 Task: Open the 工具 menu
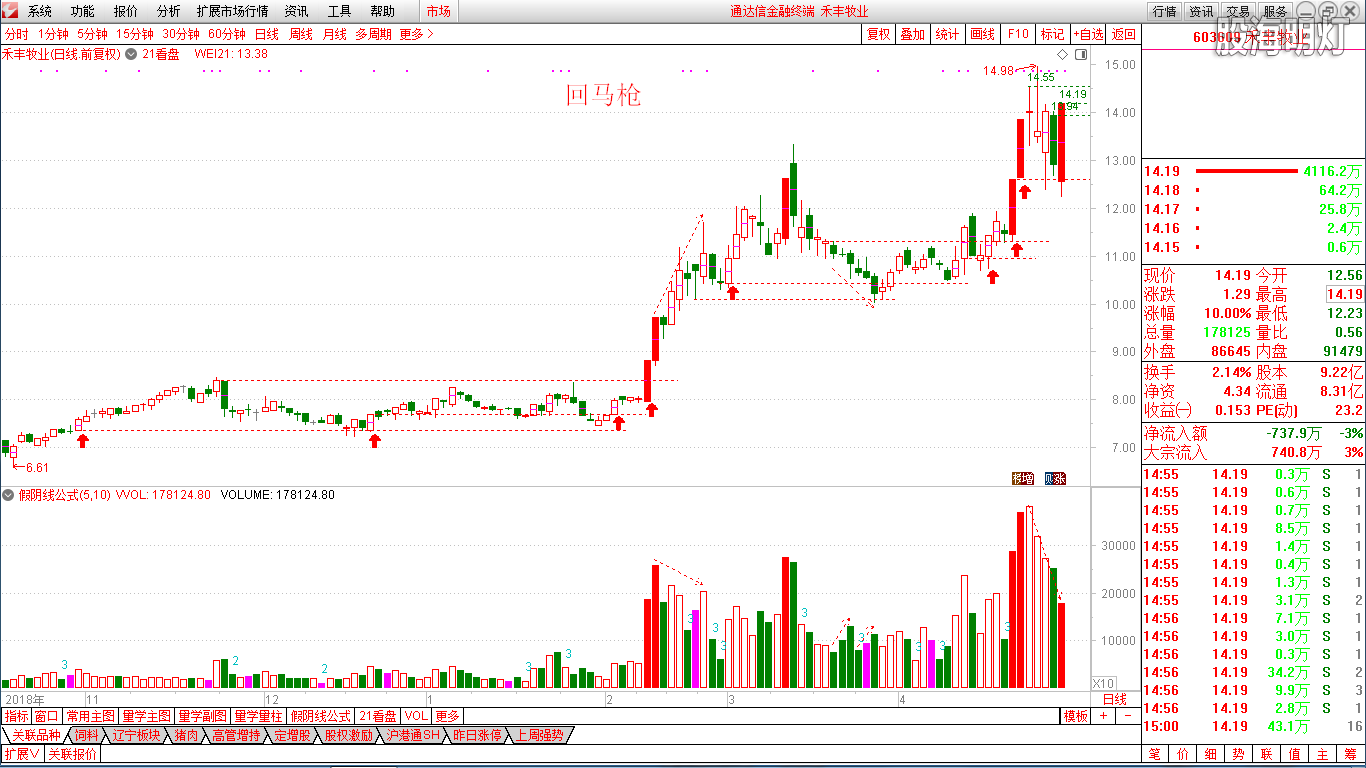pos(340,11)
